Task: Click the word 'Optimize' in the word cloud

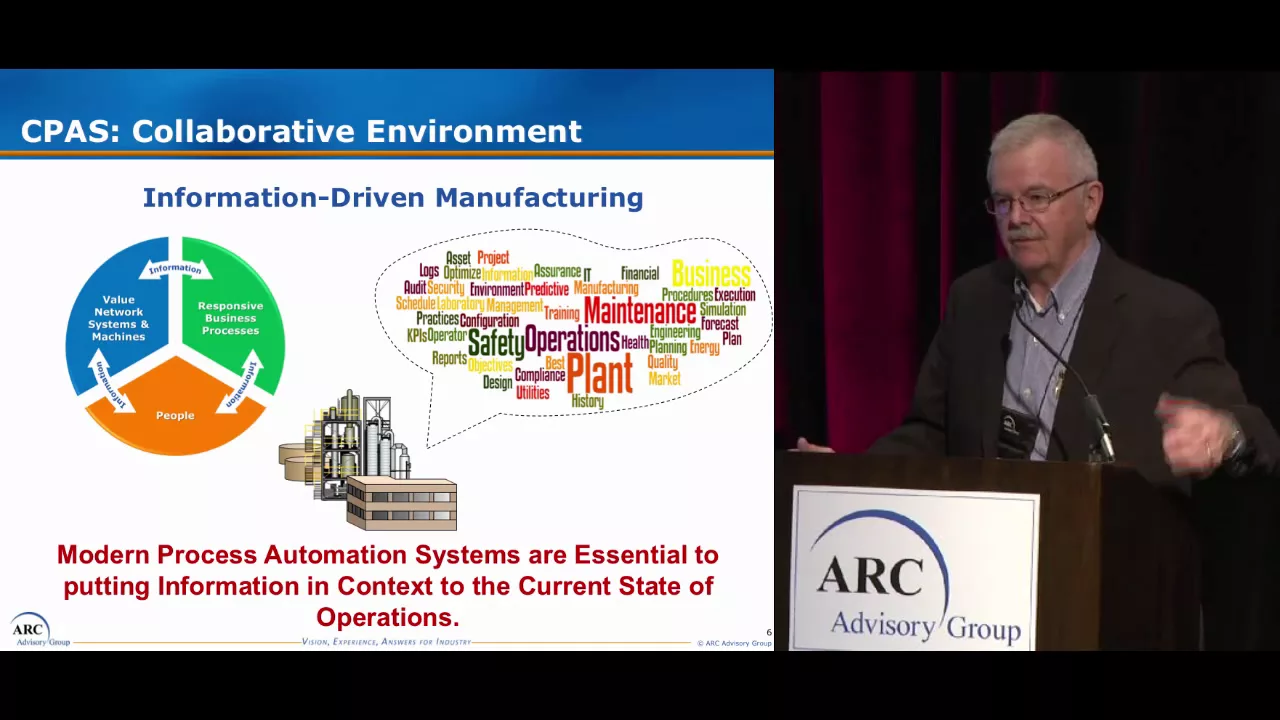Action: [x=462, y=273]
